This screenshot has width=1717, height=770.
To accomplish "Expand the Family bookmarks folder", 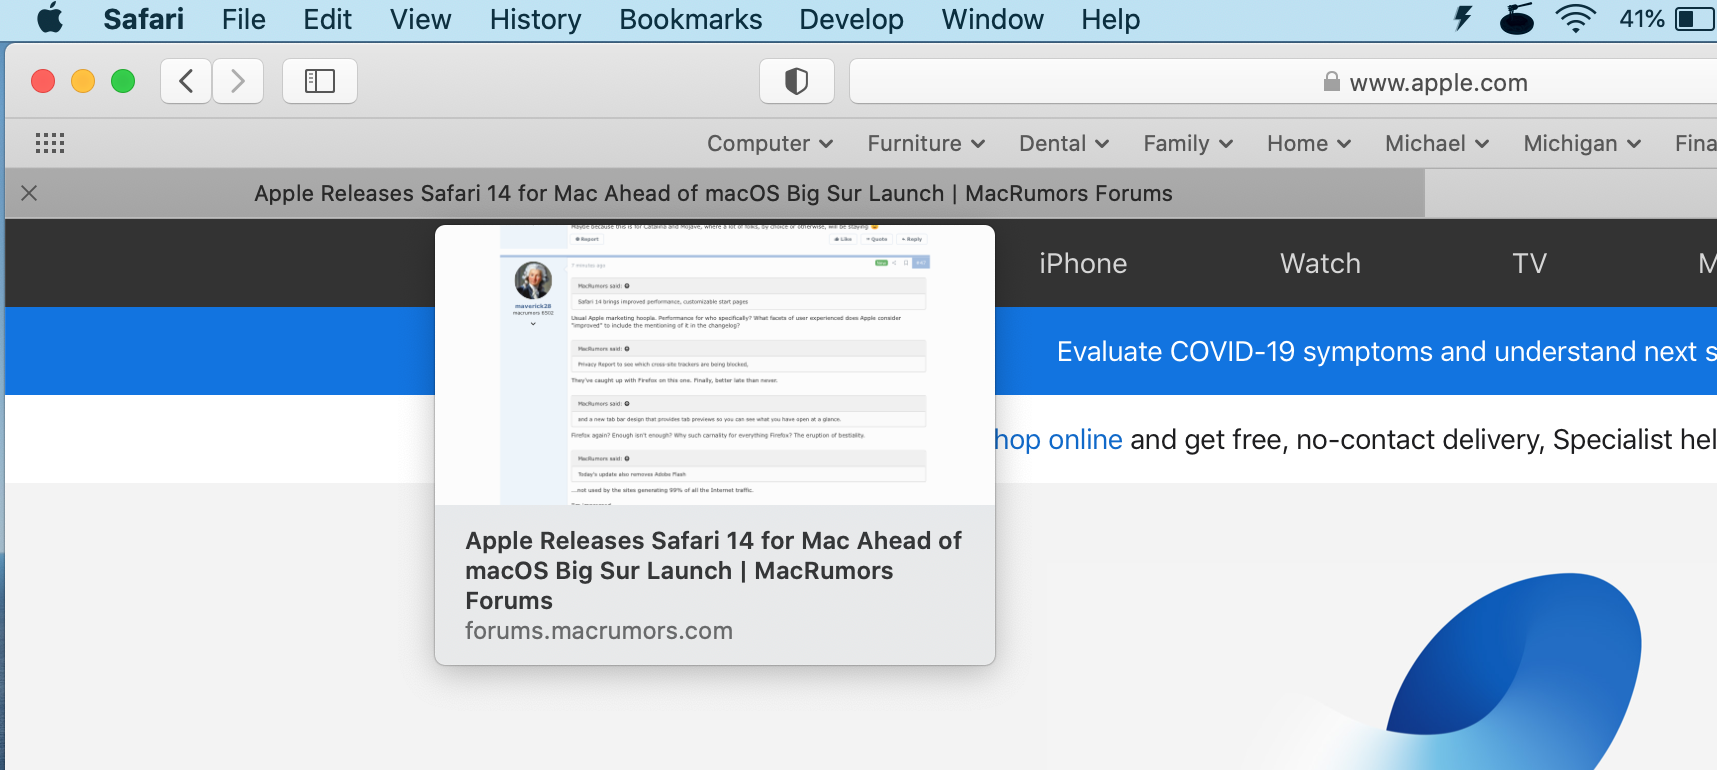I will [x=1188, y=143].
